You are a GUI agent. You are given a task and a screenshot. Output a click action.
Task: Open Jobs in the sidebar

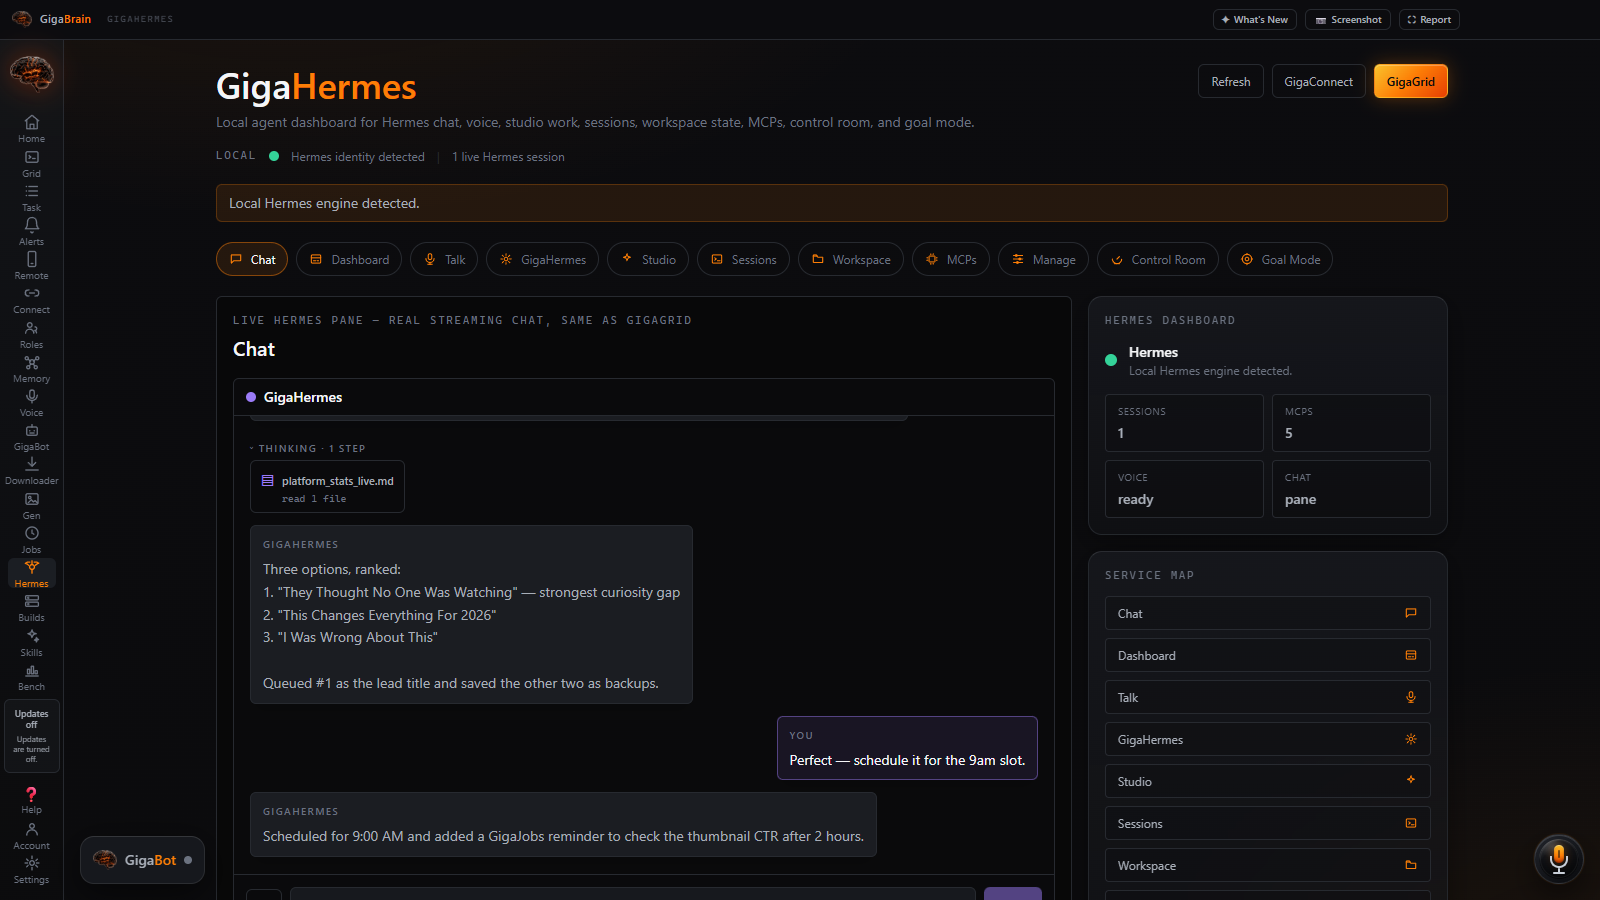[32, 540]
